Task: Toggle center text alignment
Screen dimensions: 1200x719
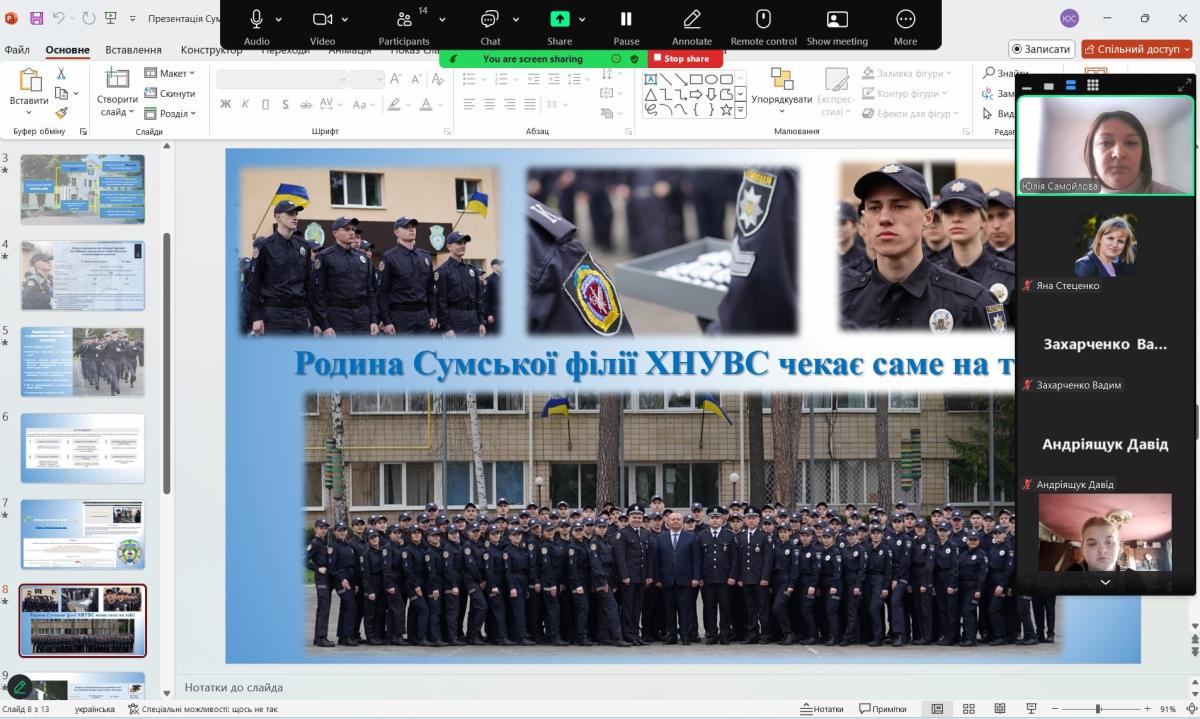Action: [x=490, y=104]
